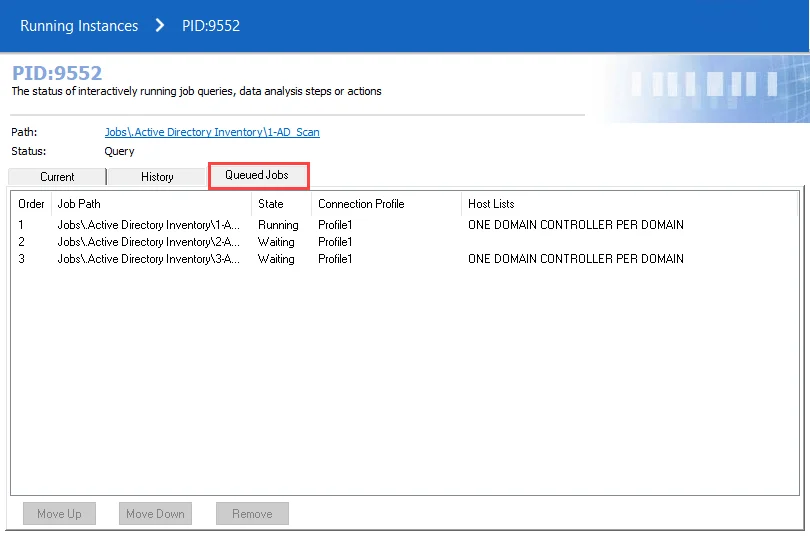Viewport: 810px width, 538px height.
Task: Click the Host Lists column header
Action: [629, 204]
